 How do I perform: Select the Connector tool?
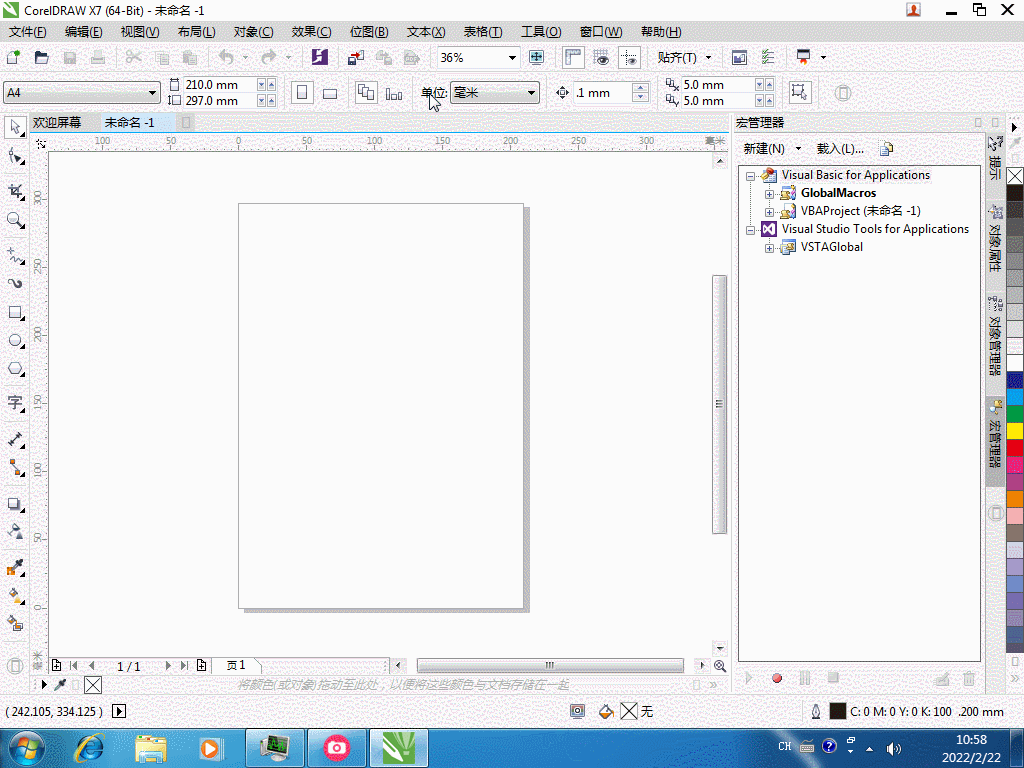pyautogui.click(x=15, y=468)
